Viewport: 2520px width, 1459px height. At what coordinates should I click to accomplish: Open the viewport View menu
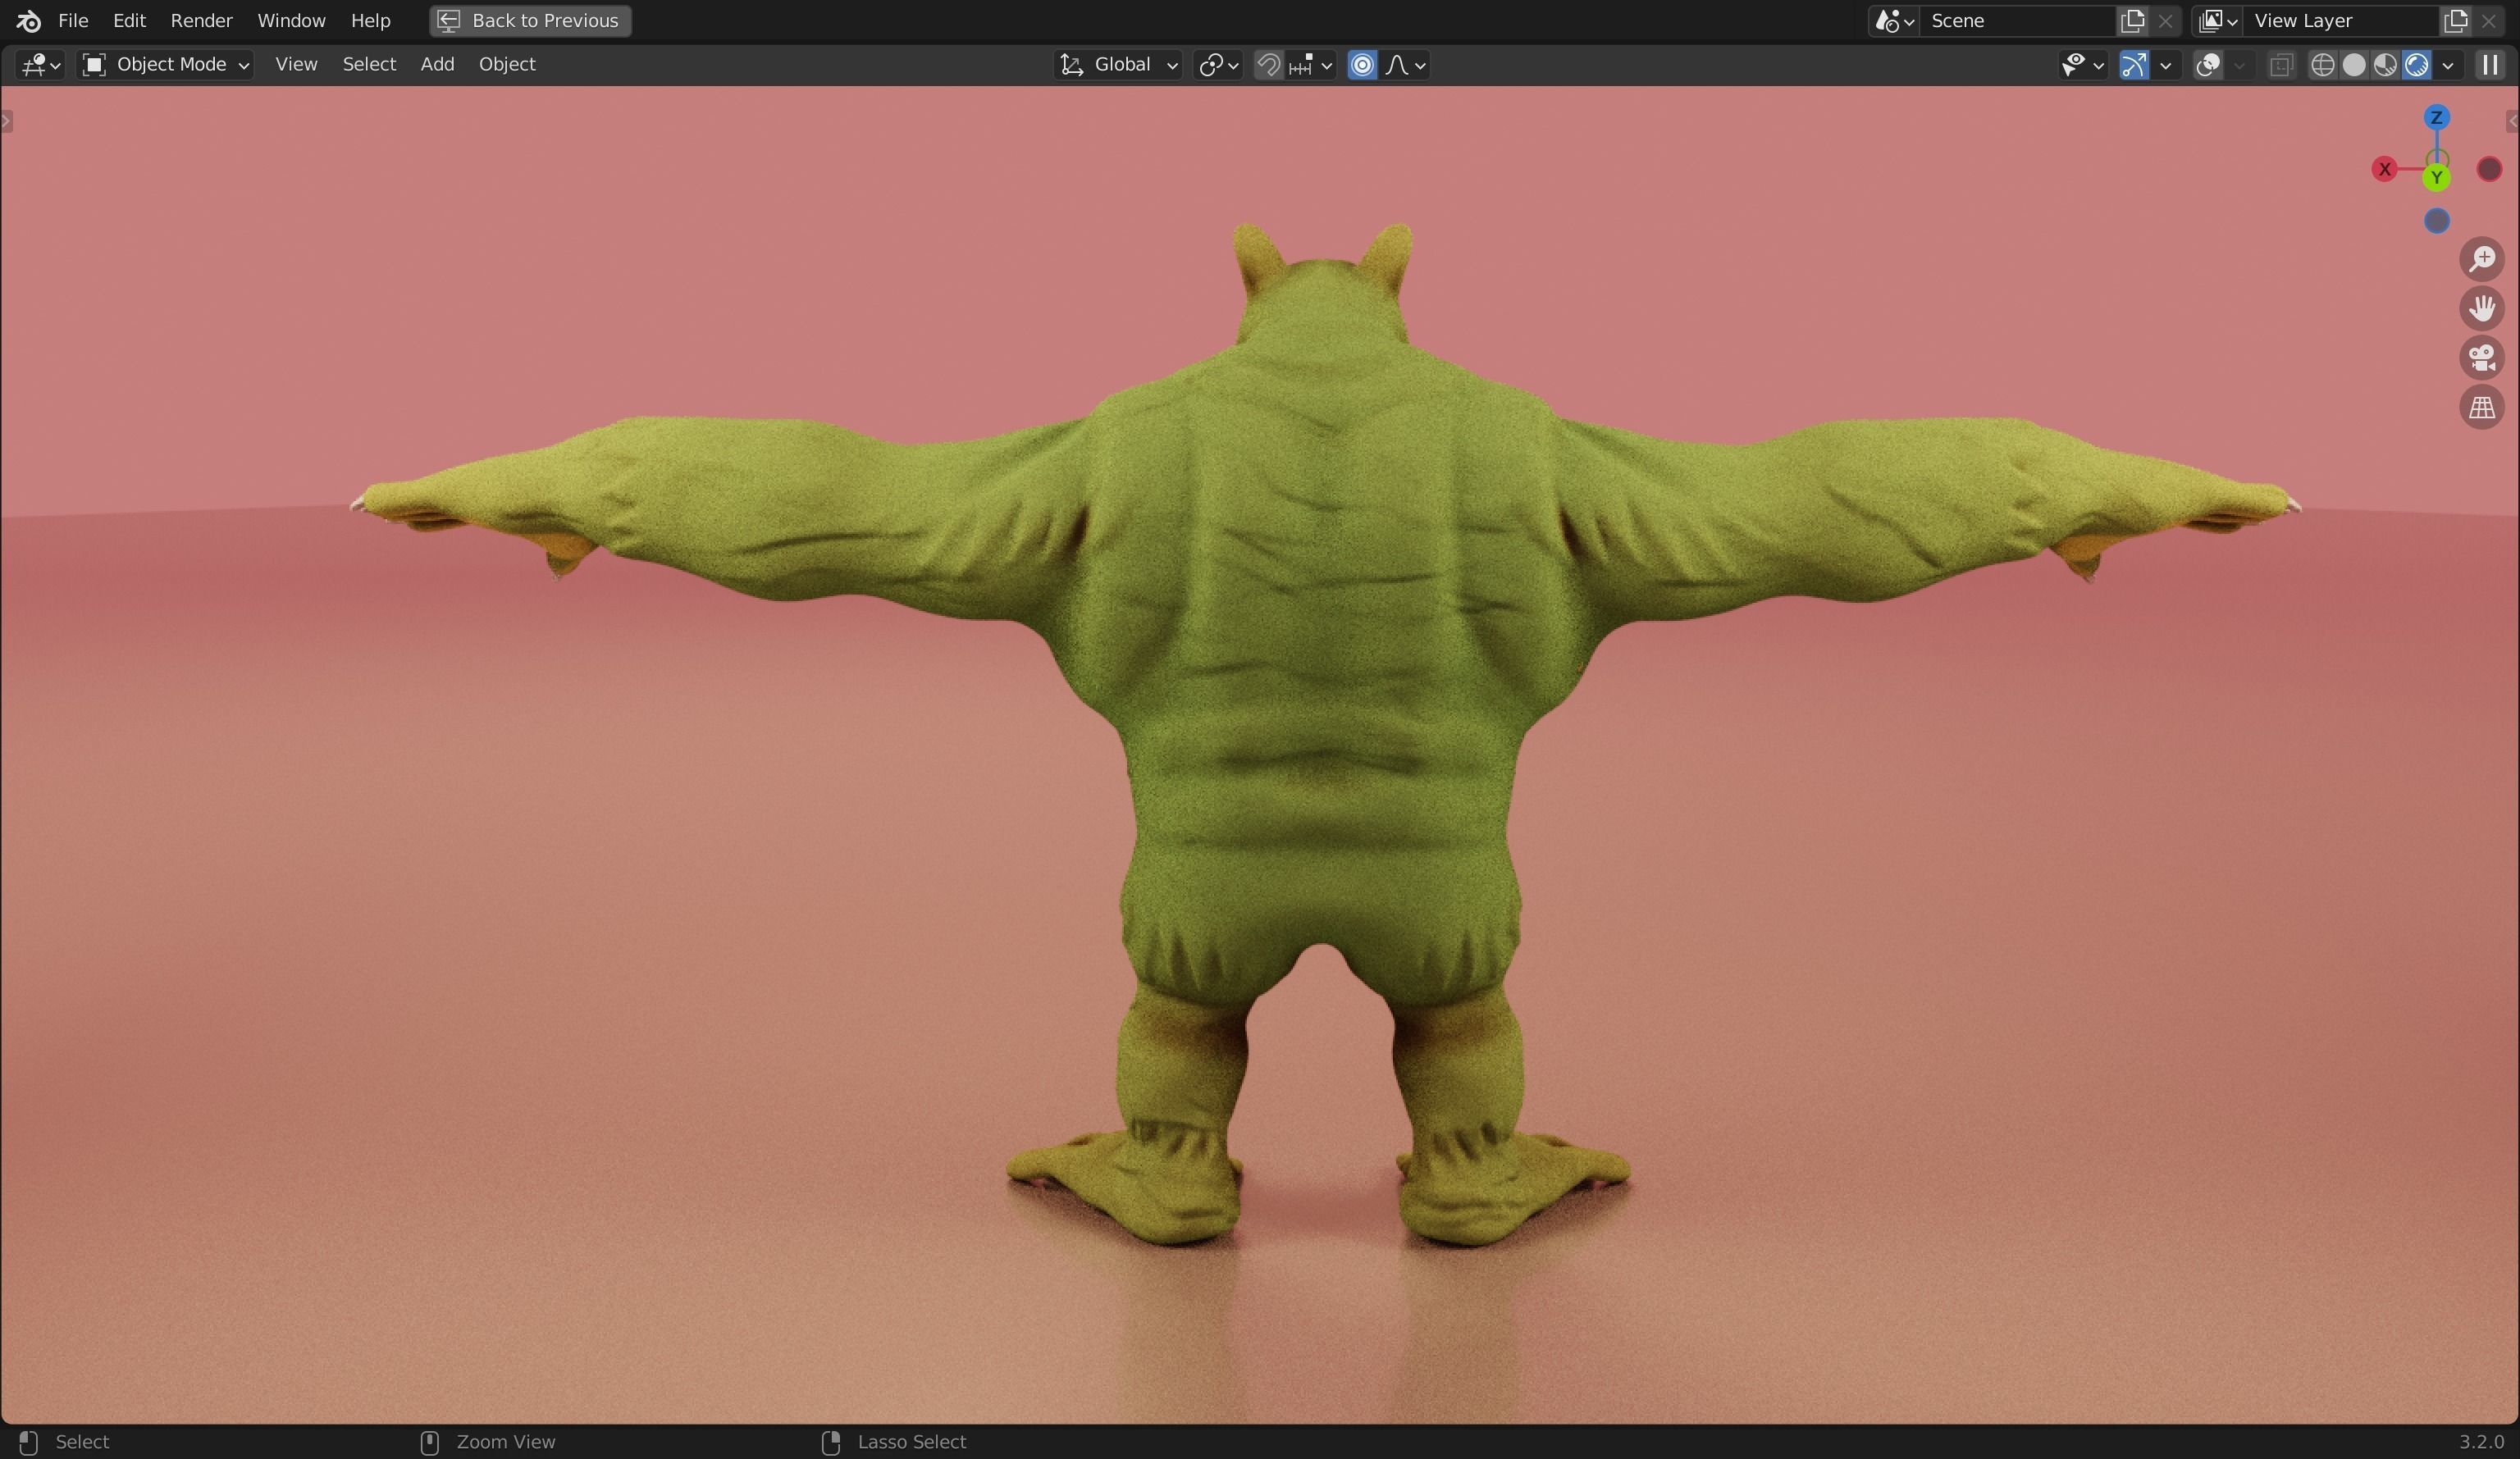click(296, 64)
